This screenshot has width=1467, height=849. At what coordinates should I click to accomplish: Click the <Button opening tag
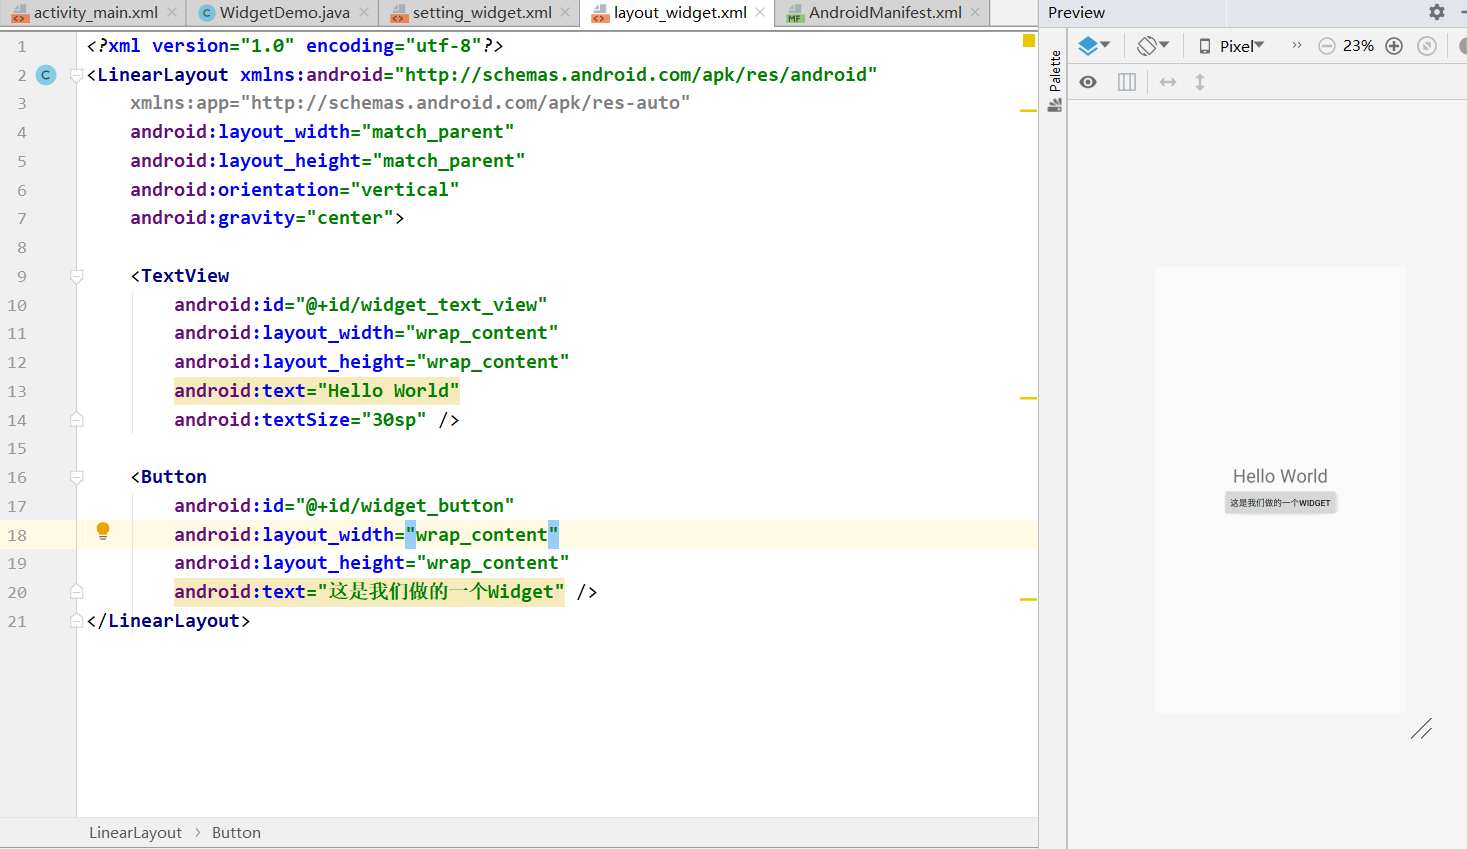tap(169, 477)
